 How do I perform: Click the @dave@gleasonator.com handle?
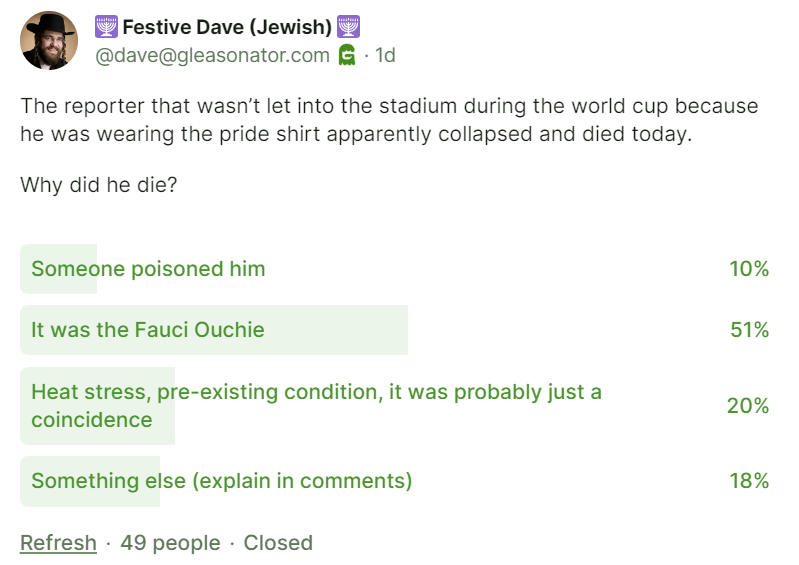(x=212, y=55)
